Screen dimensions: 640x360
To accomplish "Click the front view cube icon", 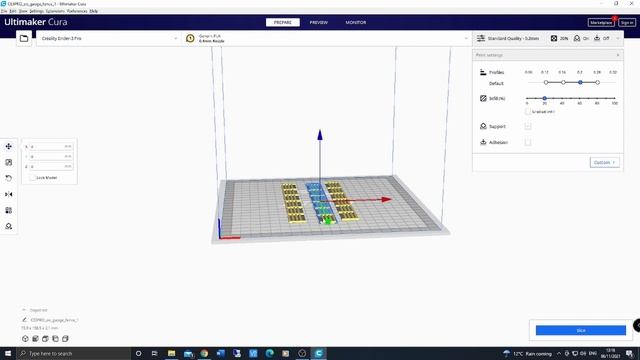I will pyautogui.click(x=36, y=339).
